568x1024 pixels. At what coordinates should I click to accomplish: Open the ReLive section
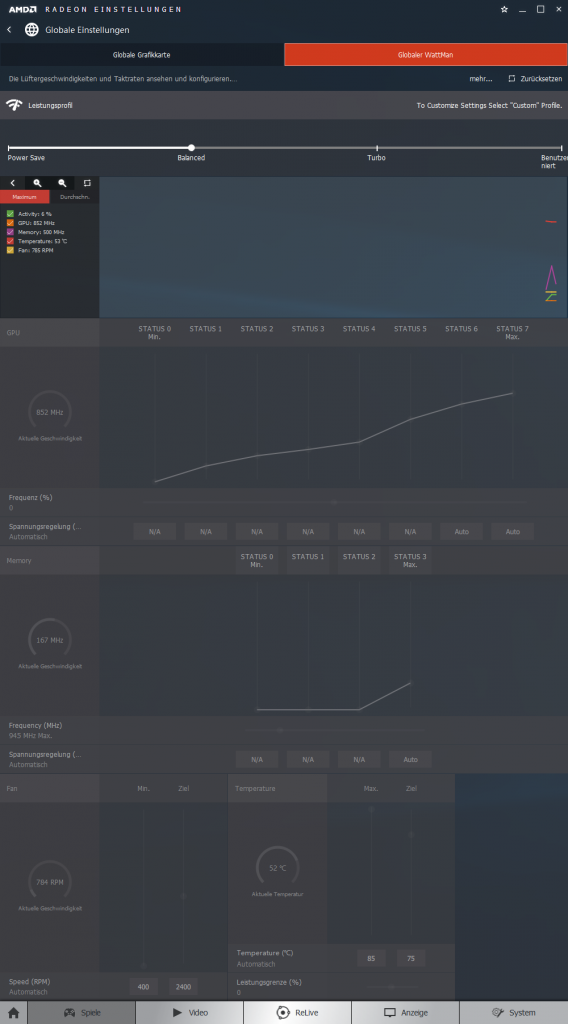point(297,1012)
